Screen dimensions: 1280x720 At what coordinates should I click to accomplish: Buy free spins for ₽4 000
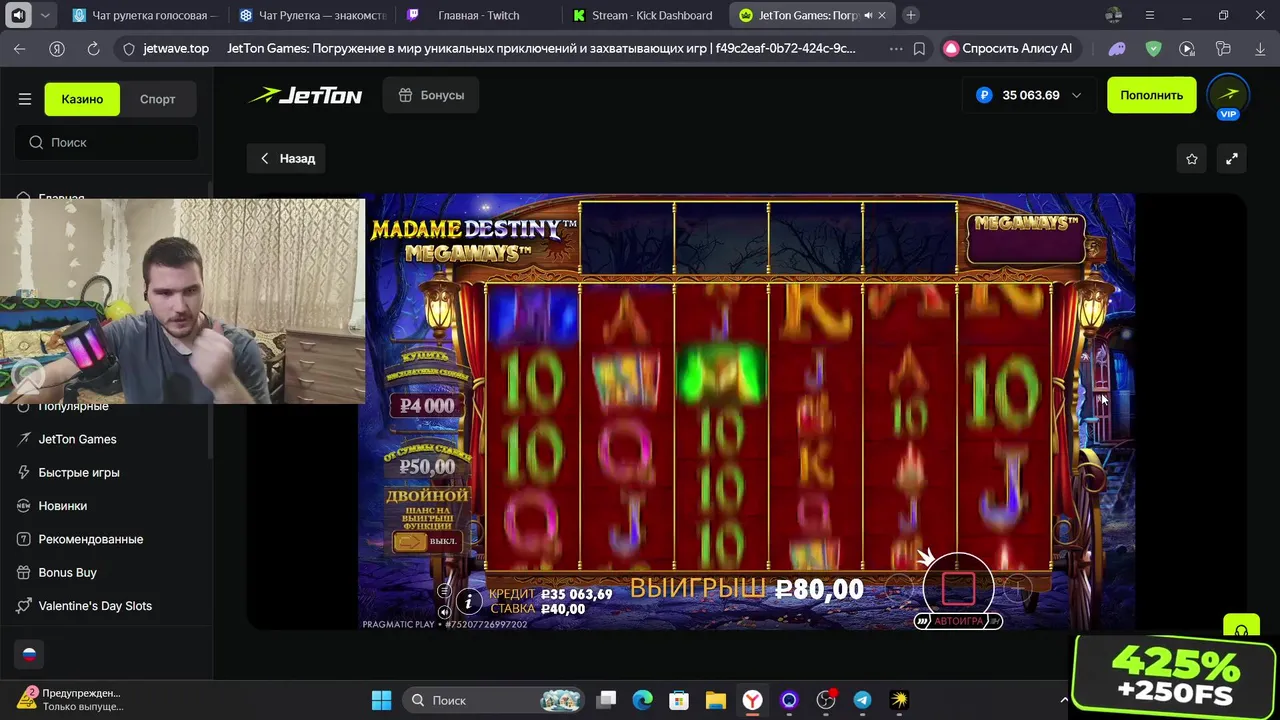[x=427, y=406]
